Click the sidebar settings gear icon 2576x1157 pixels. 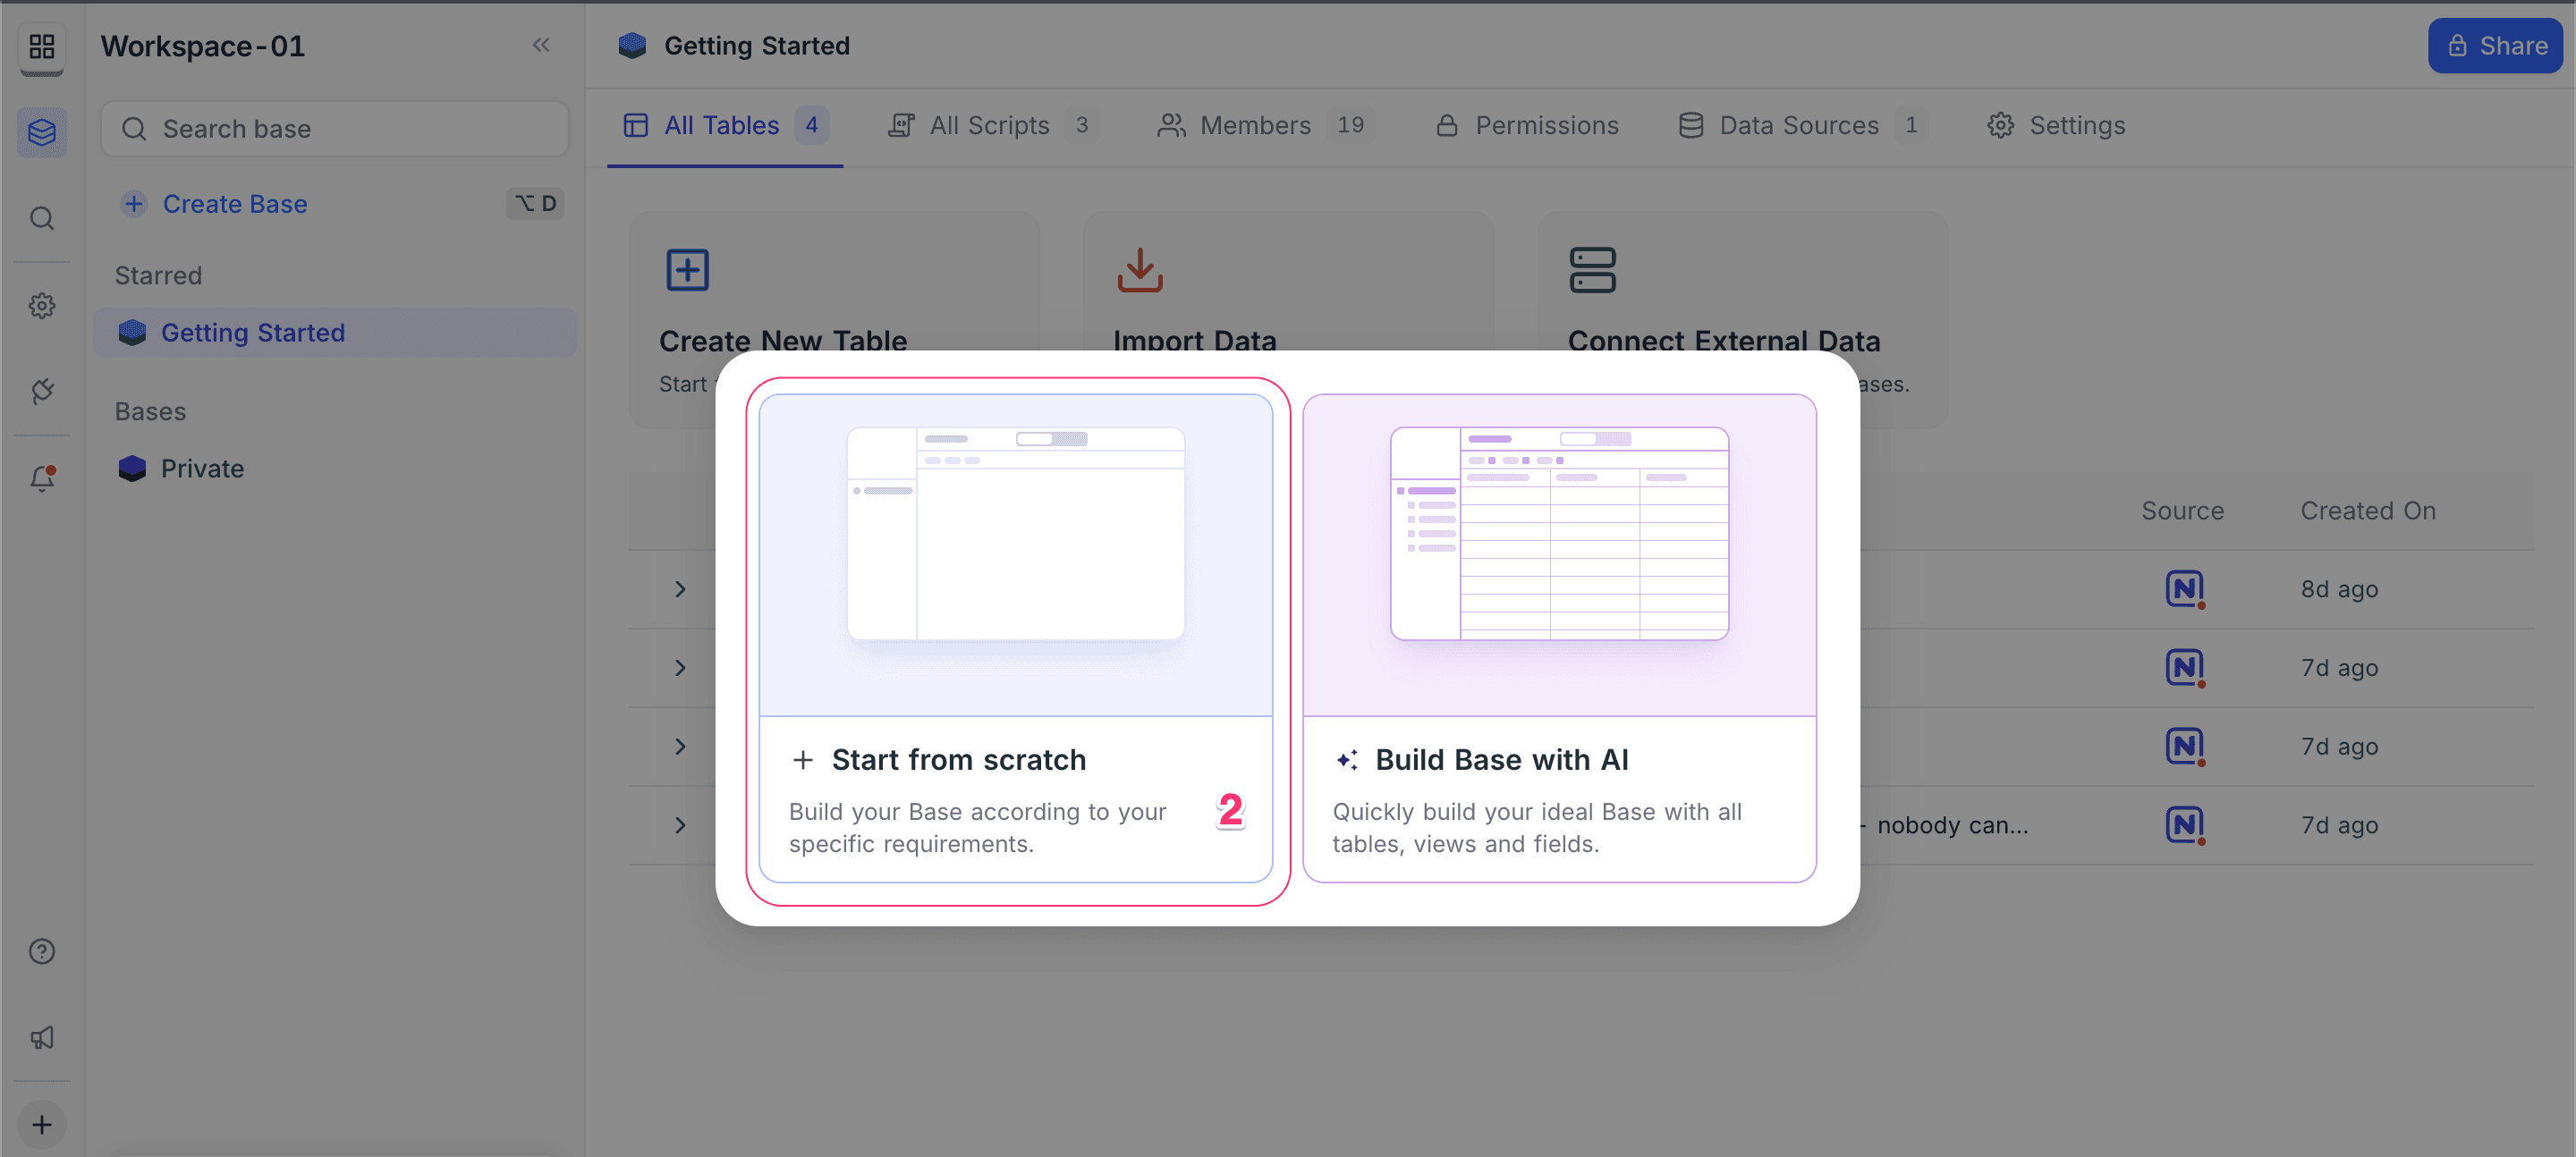click(42, 305)
